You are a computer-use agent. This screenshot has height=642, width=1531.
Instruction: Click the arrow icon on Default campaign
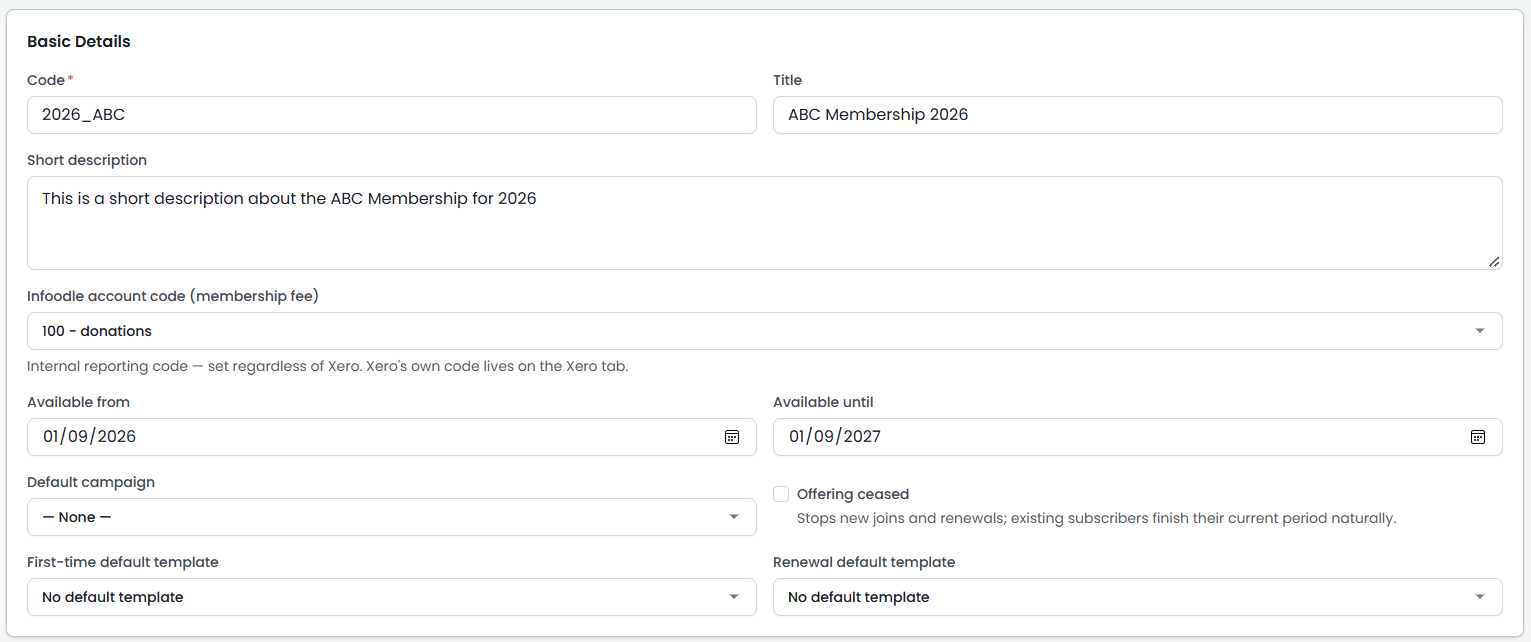tap(734, 517)
